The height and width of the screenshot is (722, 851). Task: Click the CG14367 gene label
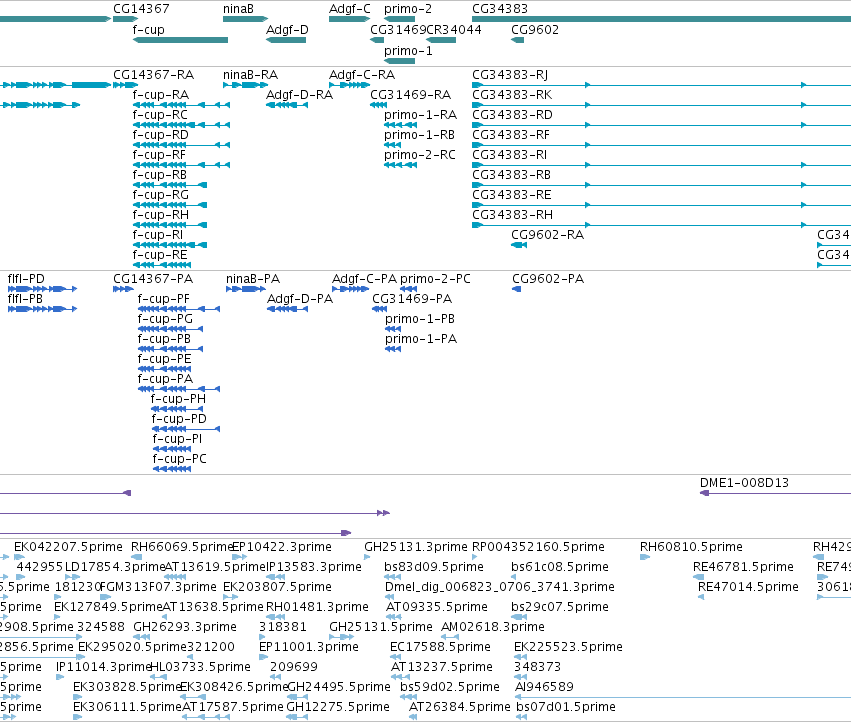pos(141,9)
